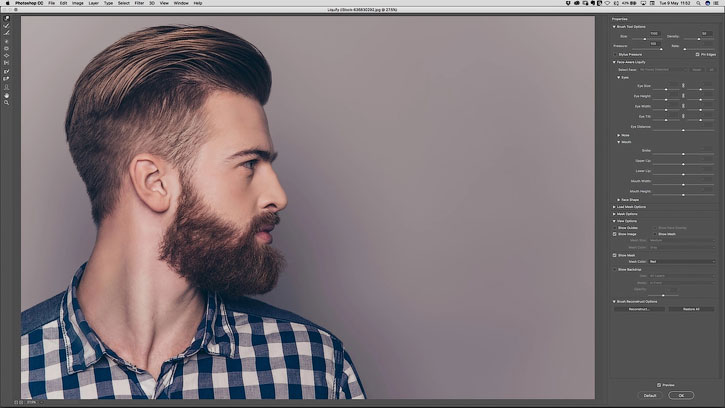The image size is (725, 408).
Task: Click the Smile slider handle
Action: 683,154
